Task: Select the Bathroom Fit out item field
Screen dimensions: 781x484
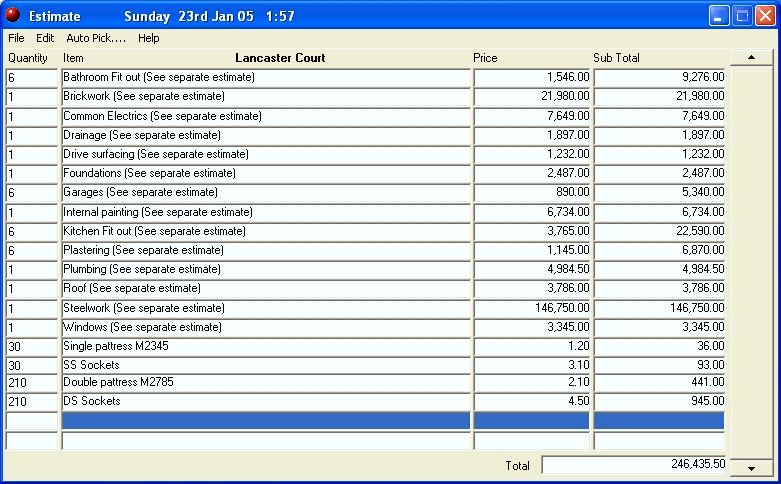Action: tap(266, 77)
